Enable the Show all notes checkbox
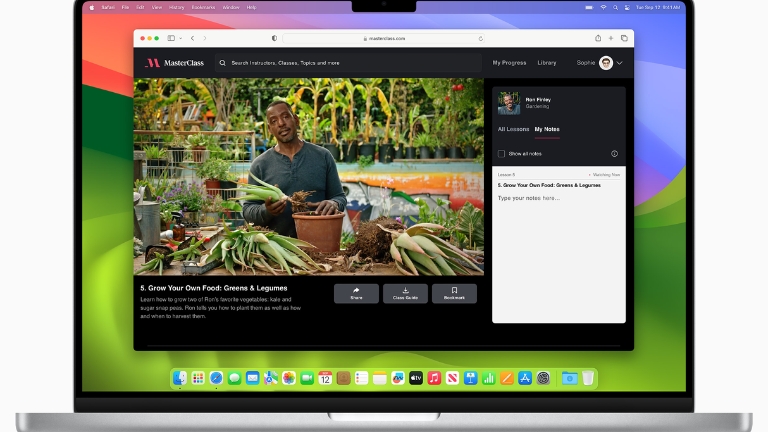The image size is (768, 432). (502, 154)
